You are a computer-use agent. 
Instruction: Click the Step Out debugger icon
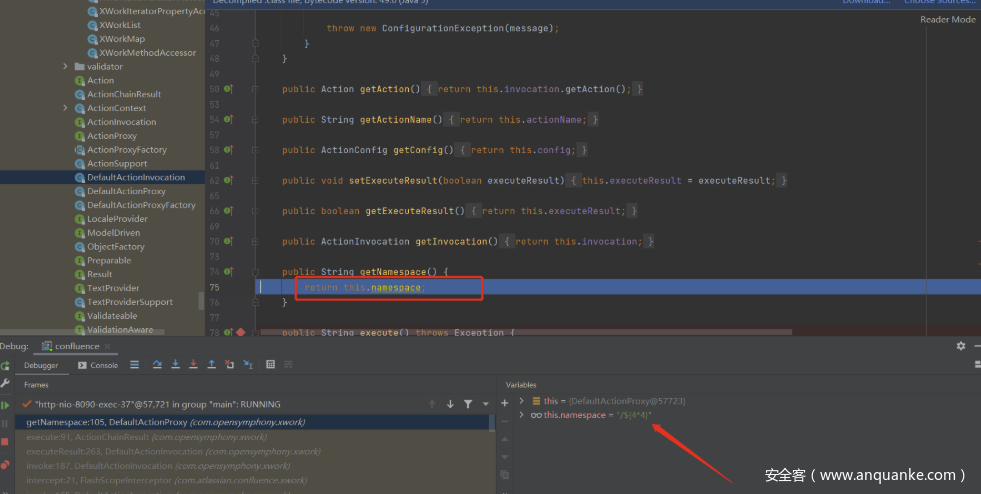click(x=211, y=365)
